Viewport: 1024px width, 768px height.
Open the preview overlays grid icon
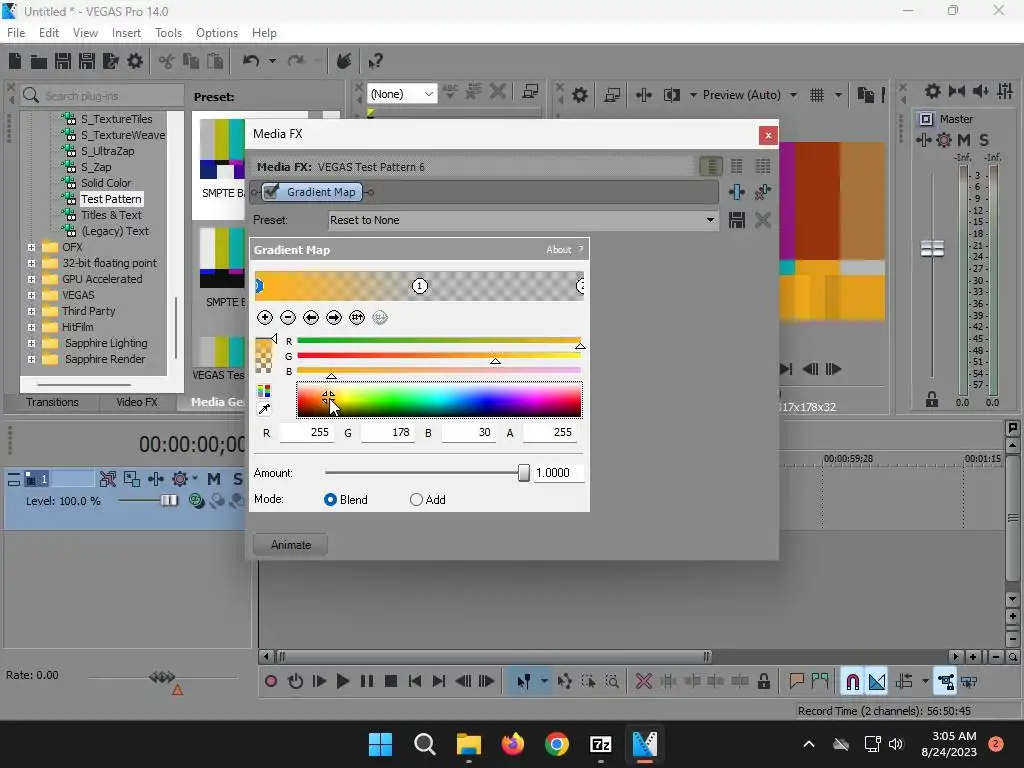817,95
